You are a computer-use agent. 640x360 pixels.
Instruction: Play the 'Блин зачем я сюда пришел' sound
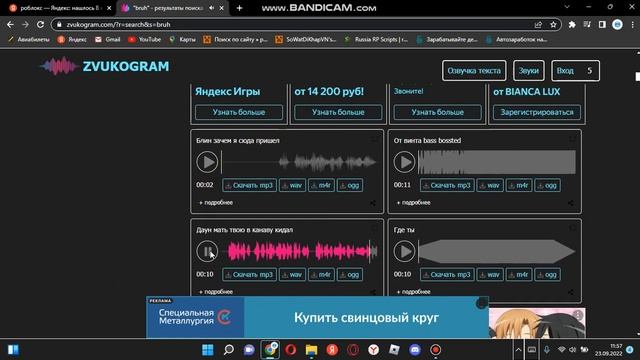tap(207, 162)
